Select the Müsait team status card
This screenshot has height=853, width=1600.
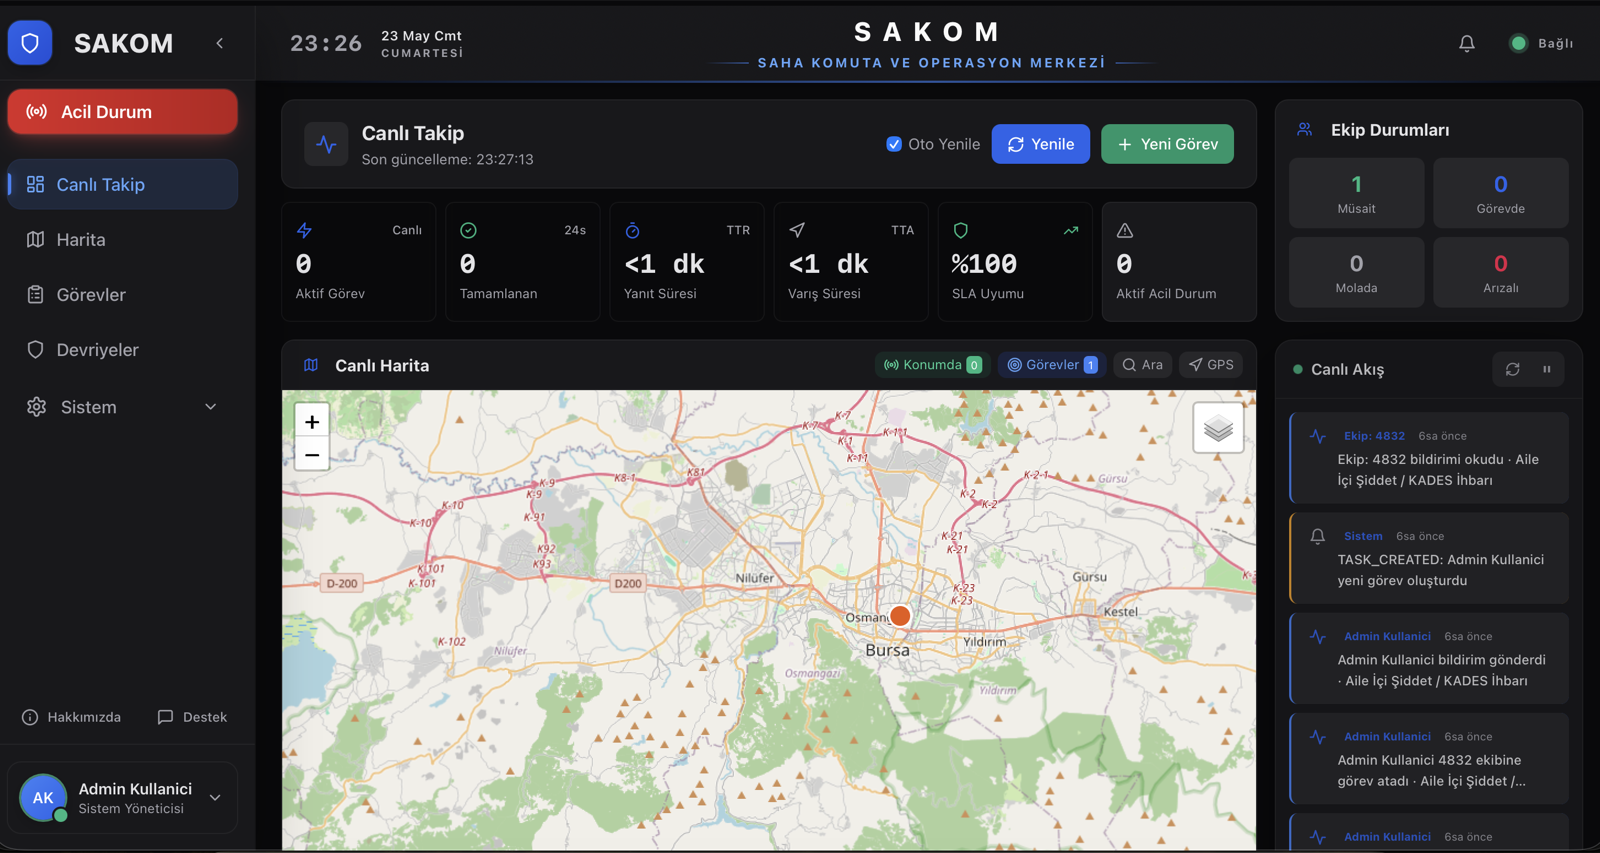(x=1356, y=193)
